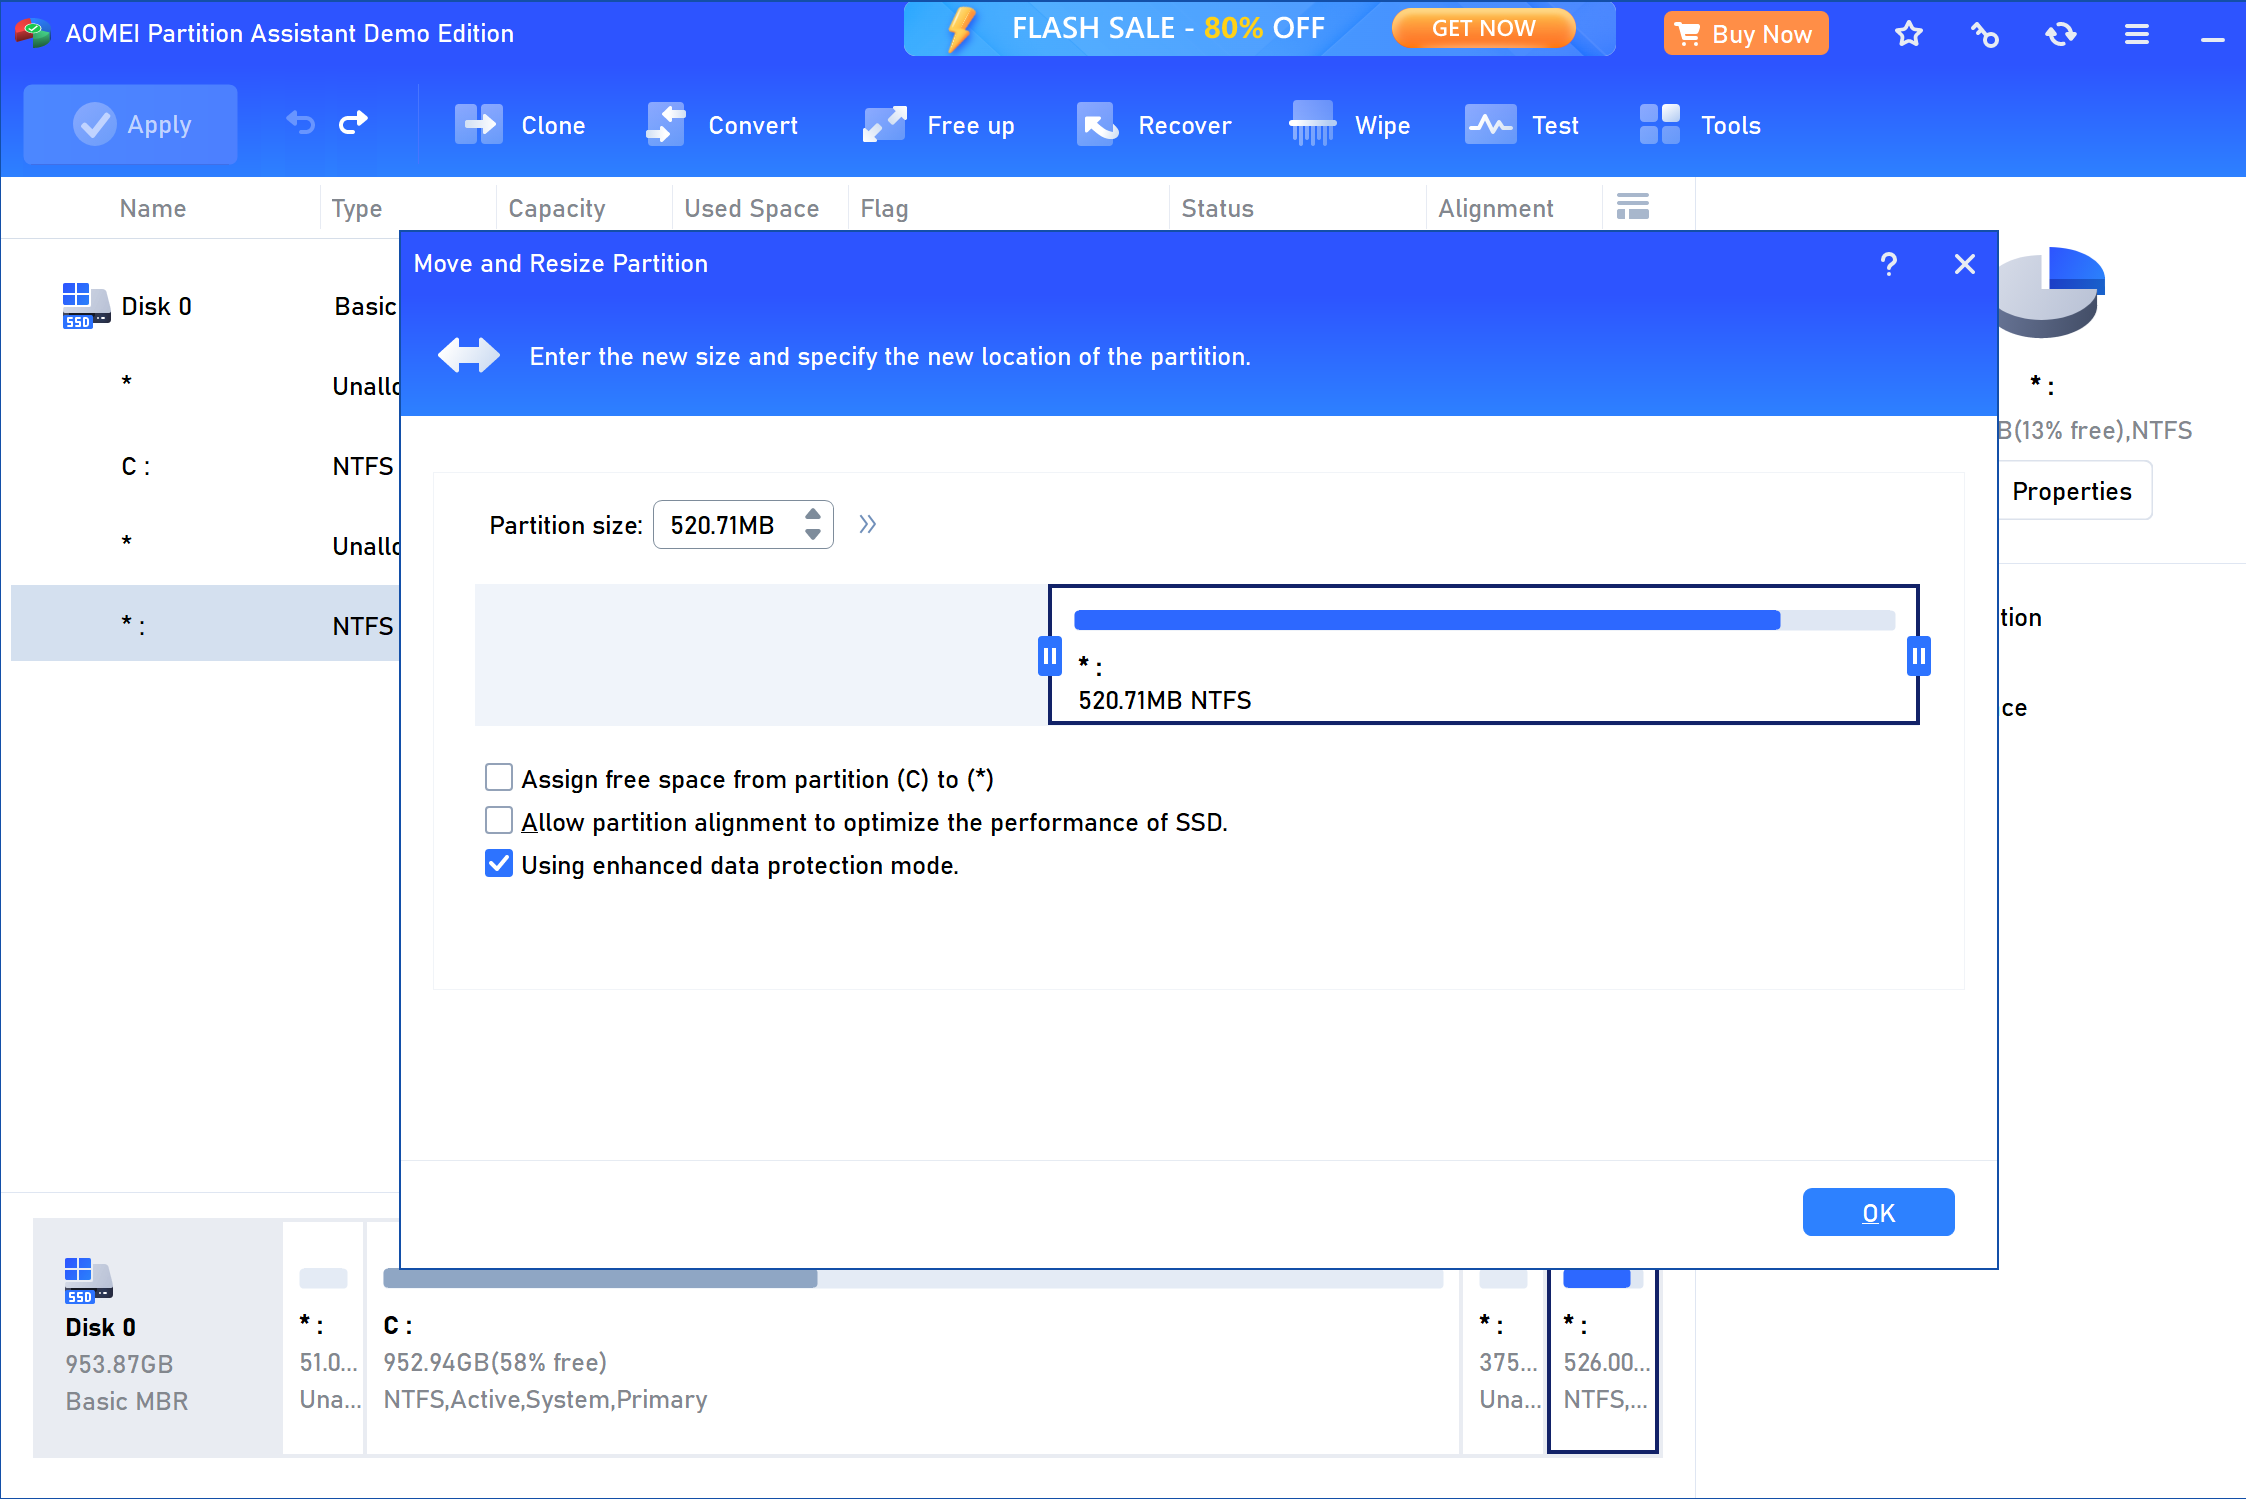Image resolution: width=2246 pixels, height=1499 pixels.
Task: Click GET NOW in the flash sale banner
Action: 1483,28
